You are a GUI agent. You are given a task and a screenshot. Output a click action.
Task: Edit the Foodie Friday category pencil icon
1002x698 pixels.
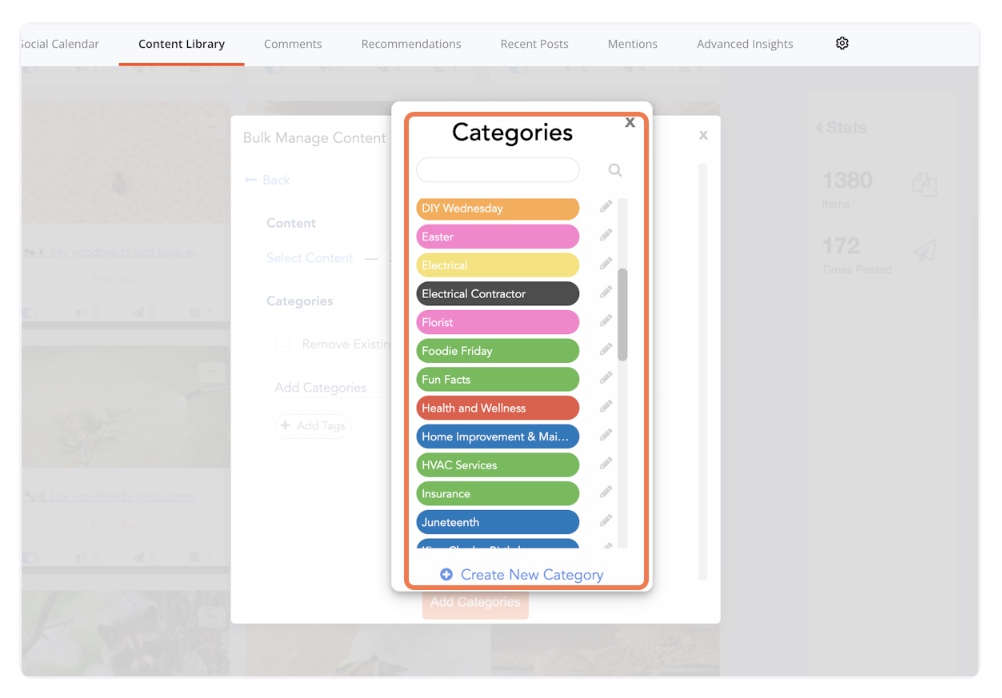pos(606,350)
